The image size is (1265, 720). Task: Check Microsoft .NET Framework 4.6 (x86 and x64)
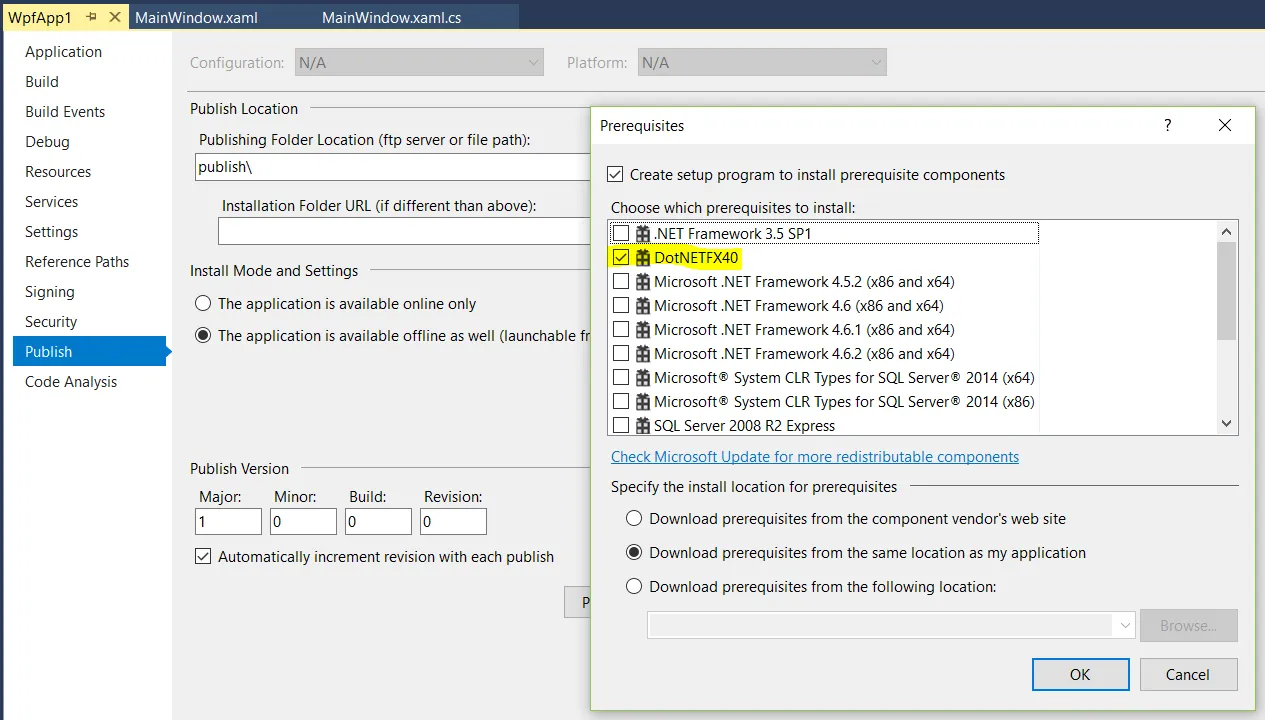tap(621, 306)
